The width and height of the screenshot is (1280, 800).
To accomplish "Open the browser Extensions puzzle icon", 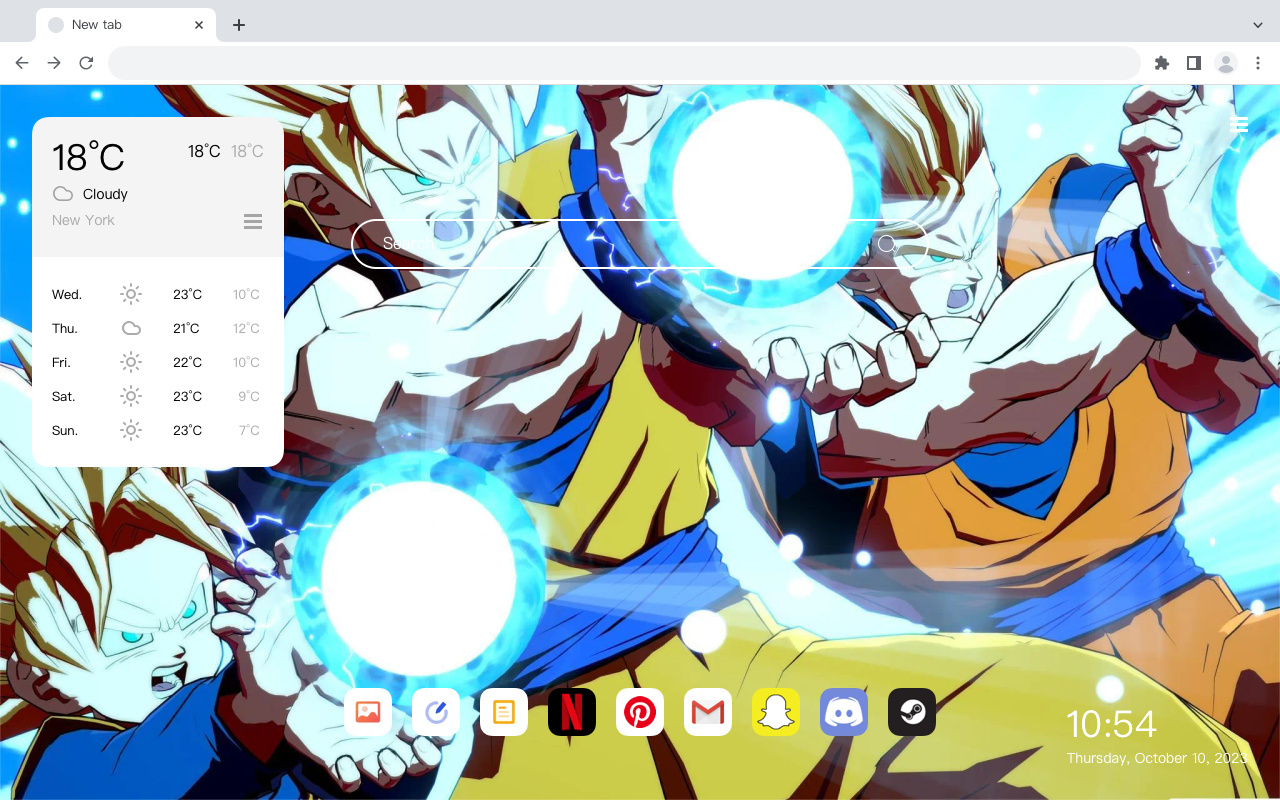I will [1161, 63].
